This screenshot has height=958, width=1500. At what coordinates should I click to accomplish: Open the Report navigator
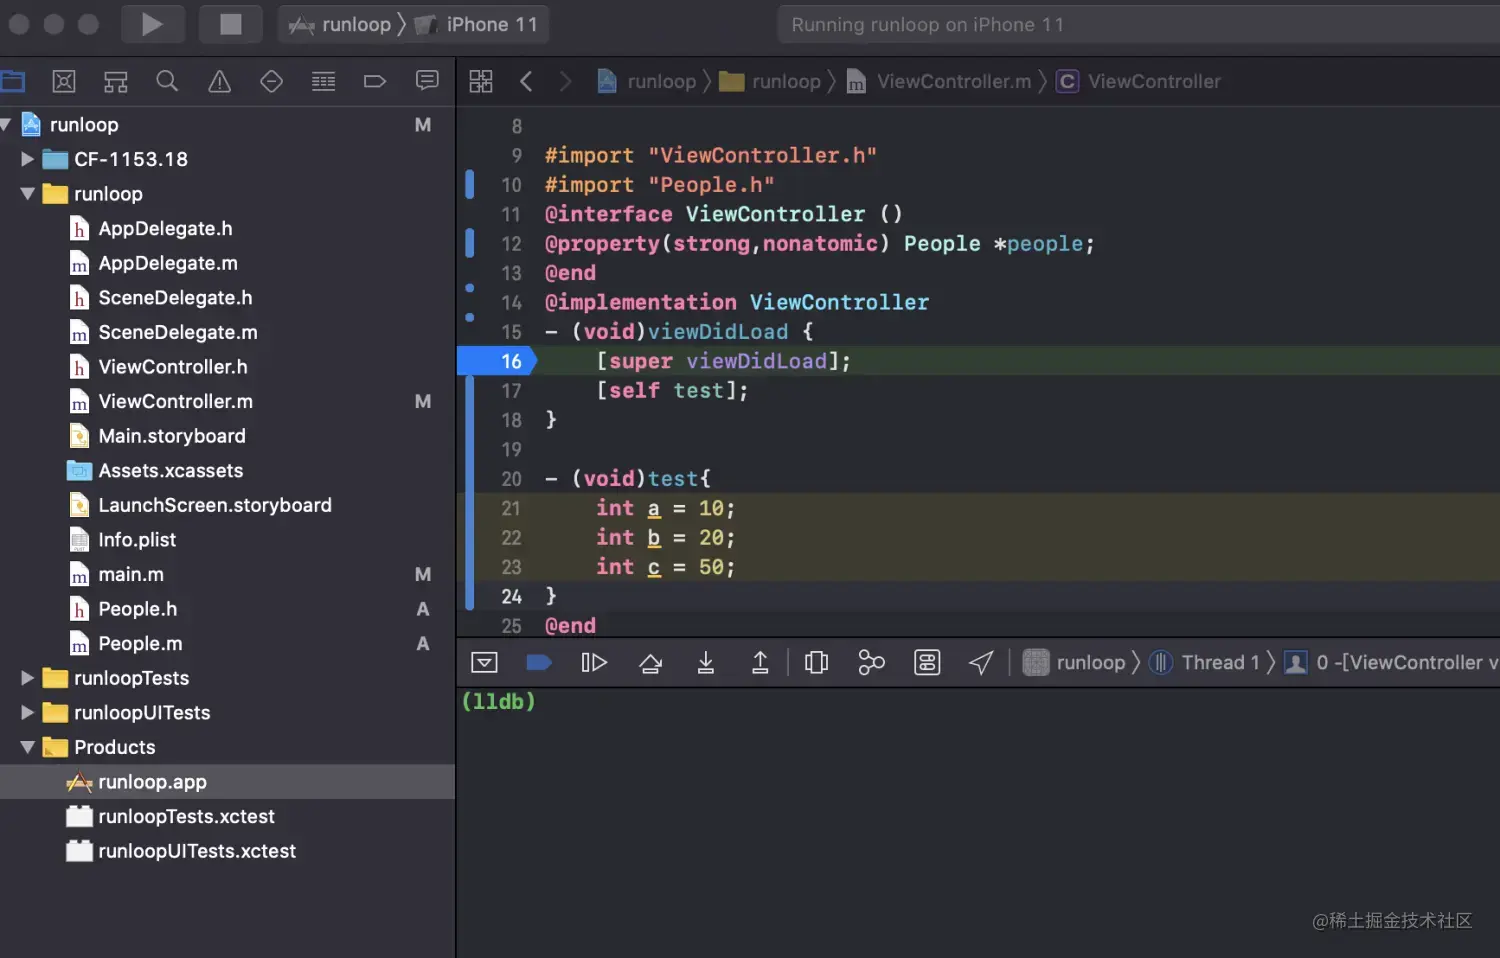click(427, 81)
